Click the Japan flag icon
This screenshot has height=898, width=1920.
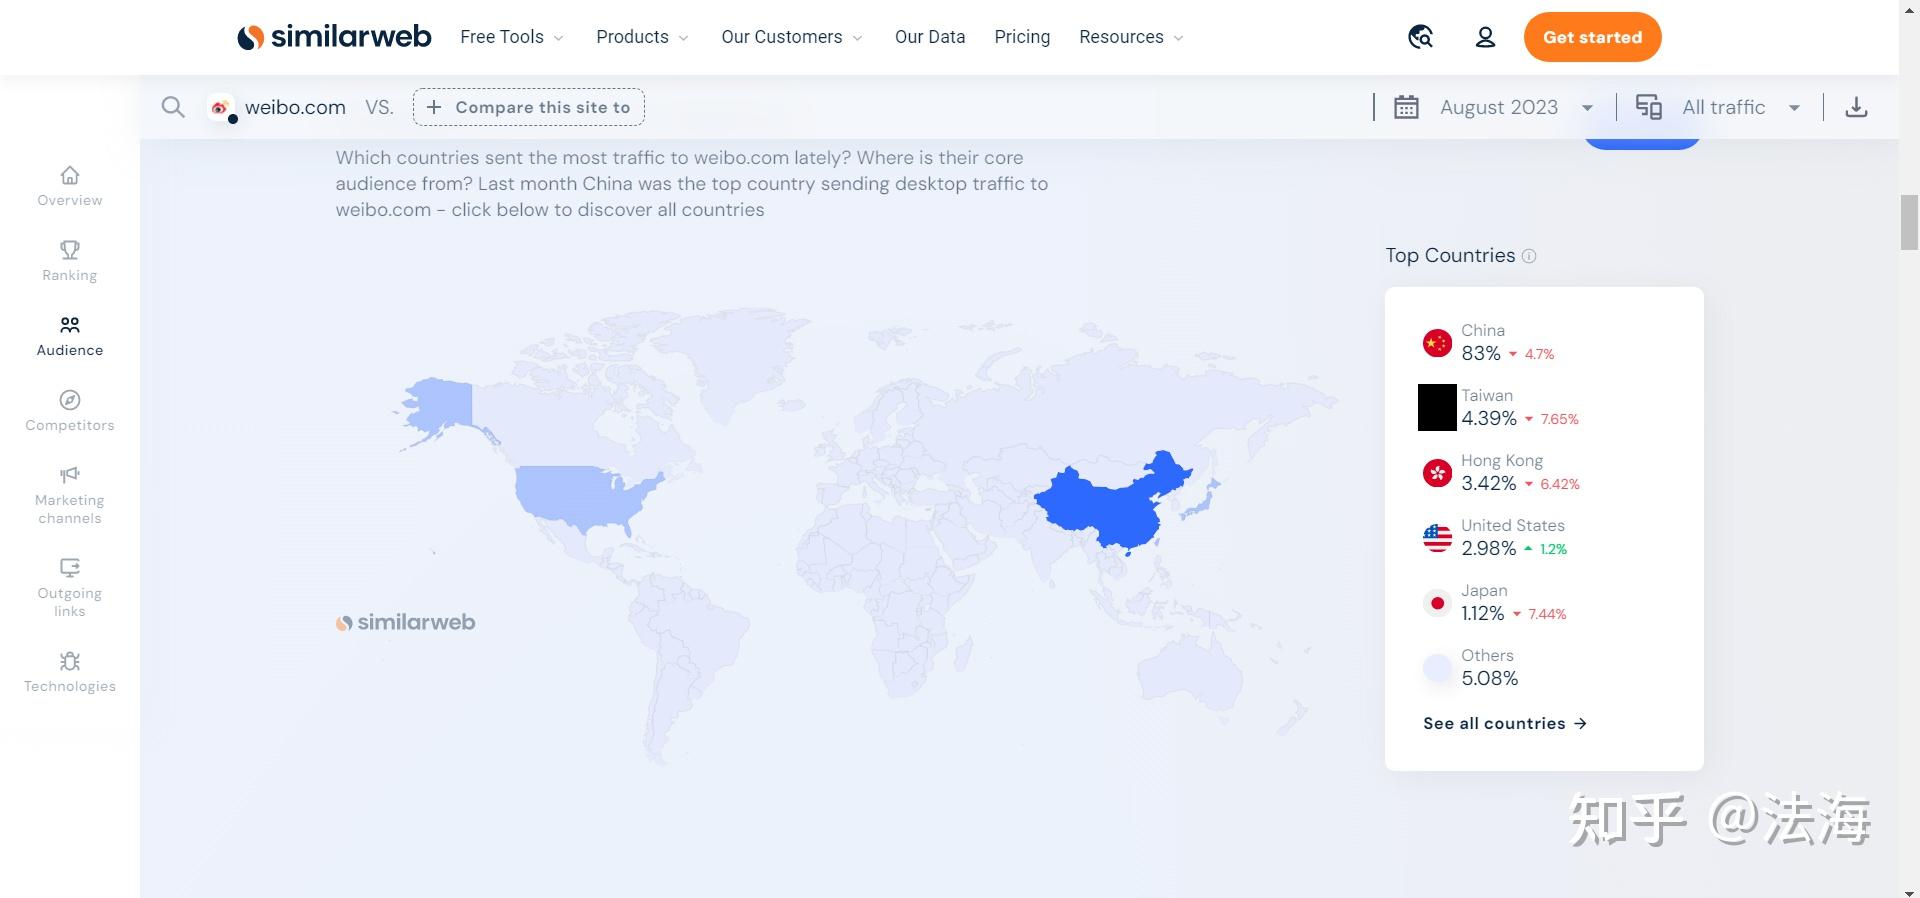pyautogui.click(x=1437, y=603)
